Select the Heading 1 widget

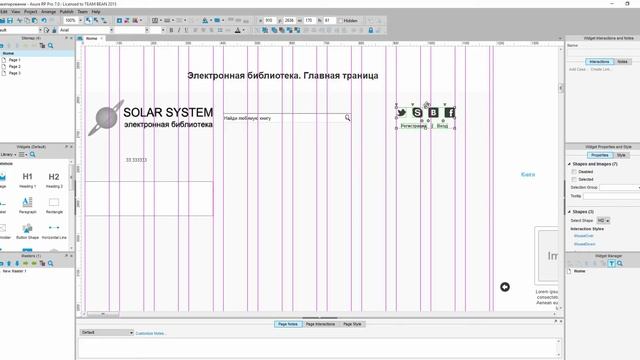pyautogui.click(x=27, y=180)
